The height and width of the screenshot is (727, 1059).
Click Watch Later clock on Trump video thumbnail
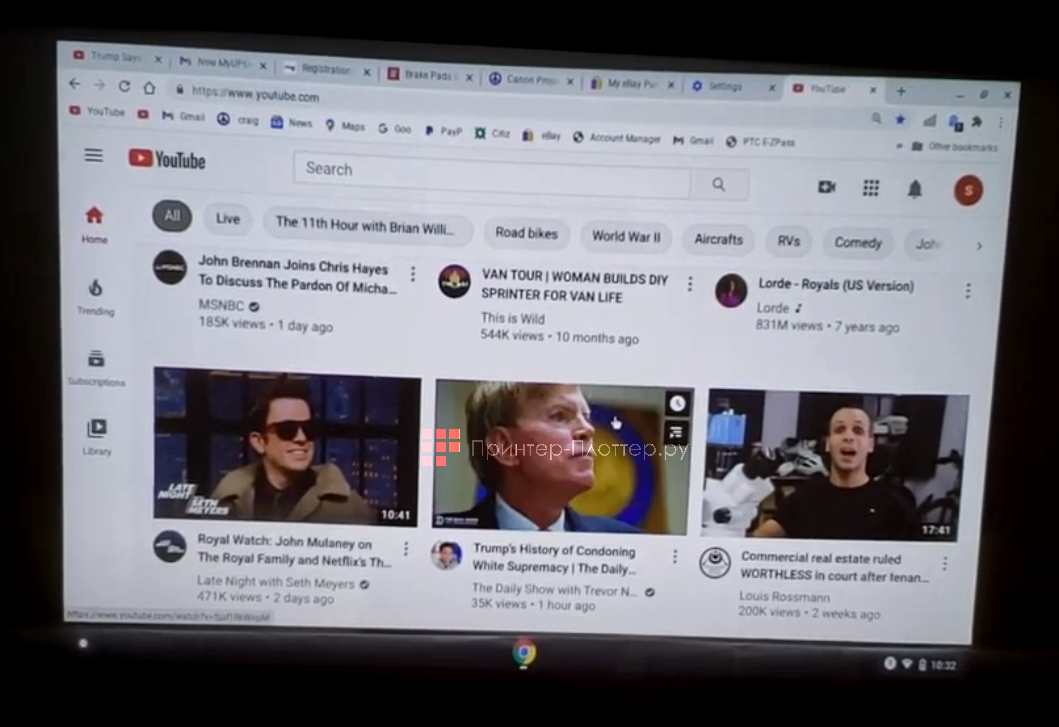(678, 403)
